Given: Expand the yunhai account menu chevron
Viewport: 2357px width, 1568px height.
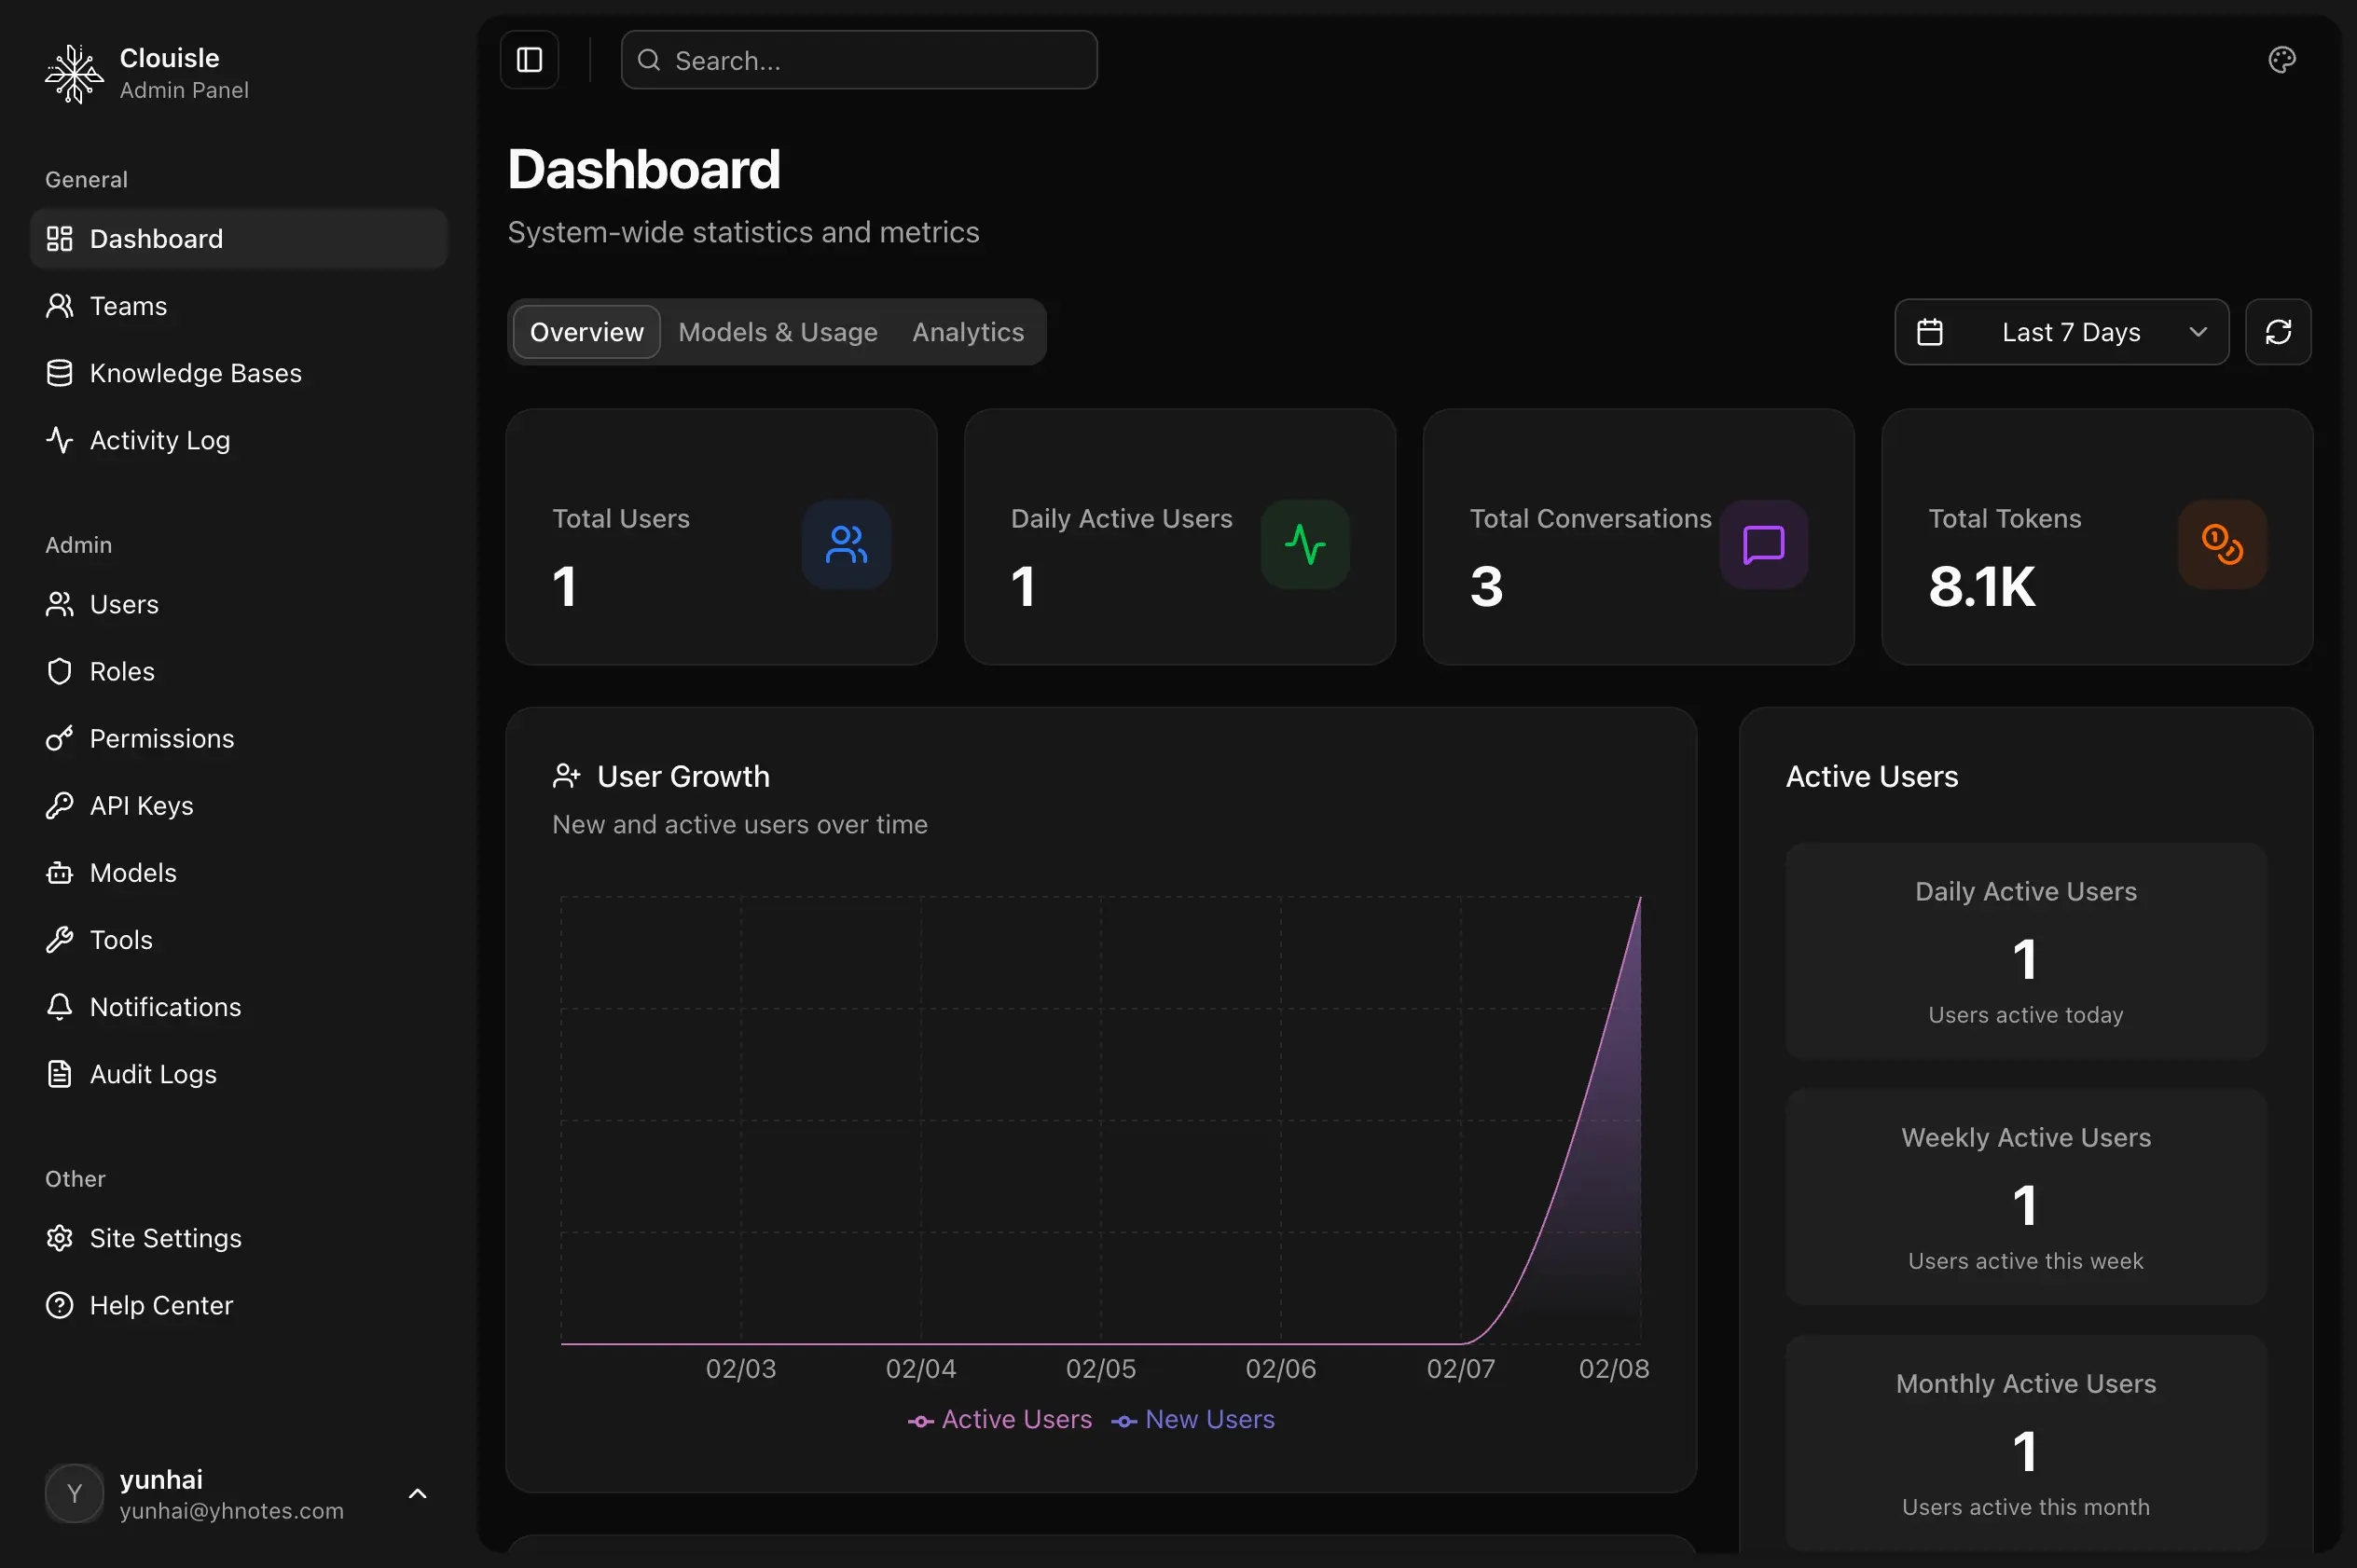Looking at the screenshot, I should click(418, 1494).
